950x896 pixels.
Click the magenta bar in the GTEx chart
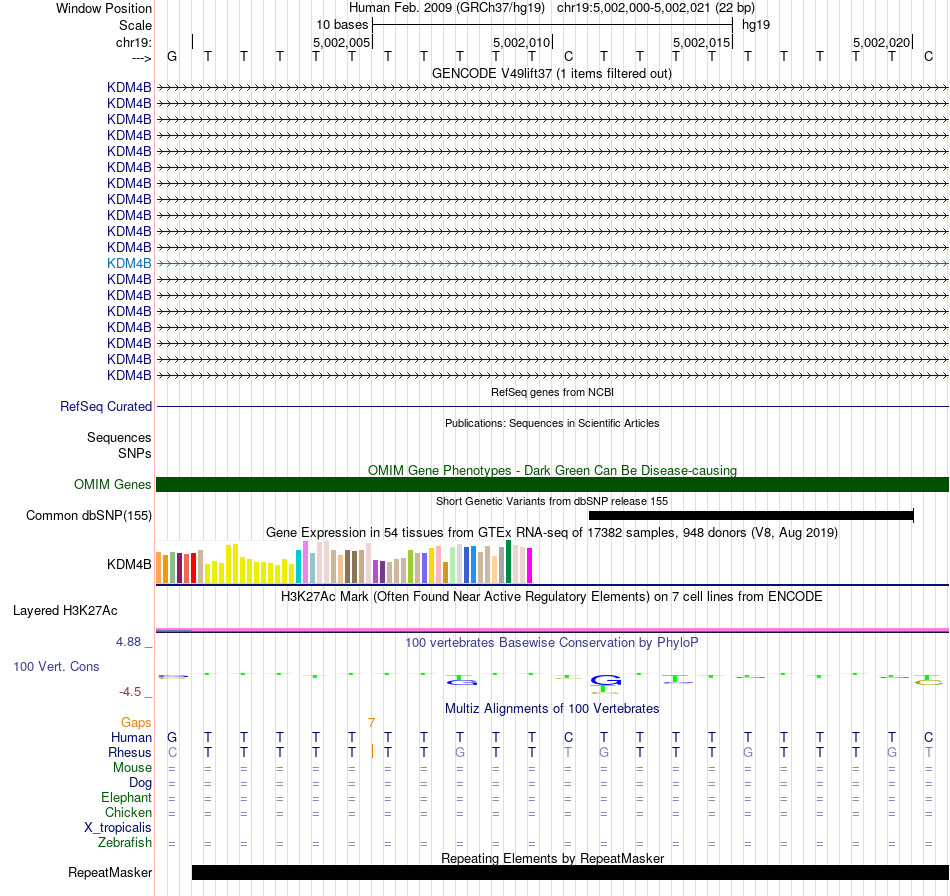(x=529, y=566)
